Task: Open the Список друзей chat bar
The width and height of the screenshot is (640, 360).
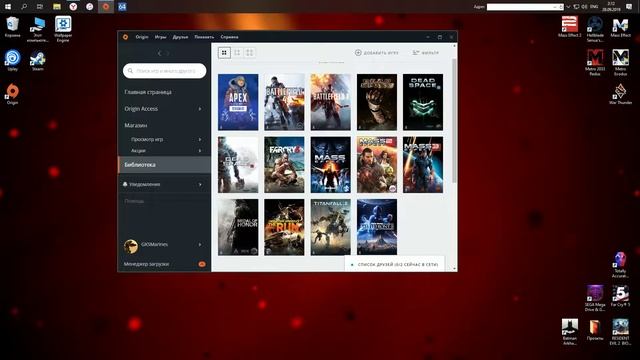Action: click(395, 264)
